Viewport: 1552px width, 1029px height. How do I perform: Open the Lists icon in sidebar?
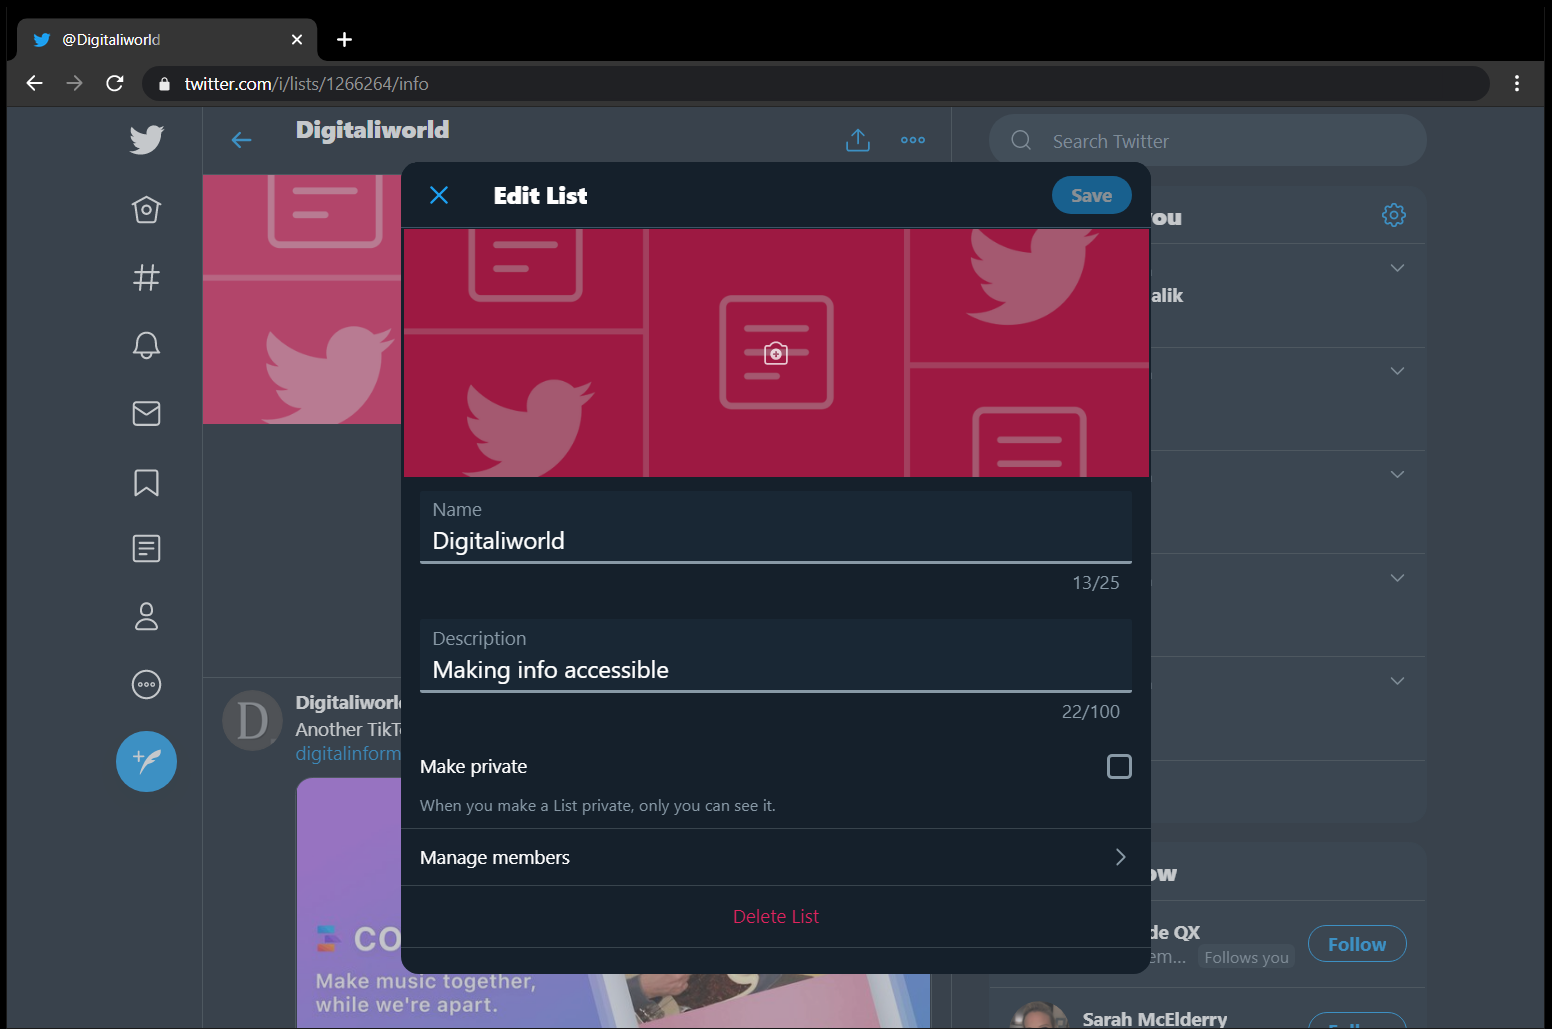pos(146,548)
